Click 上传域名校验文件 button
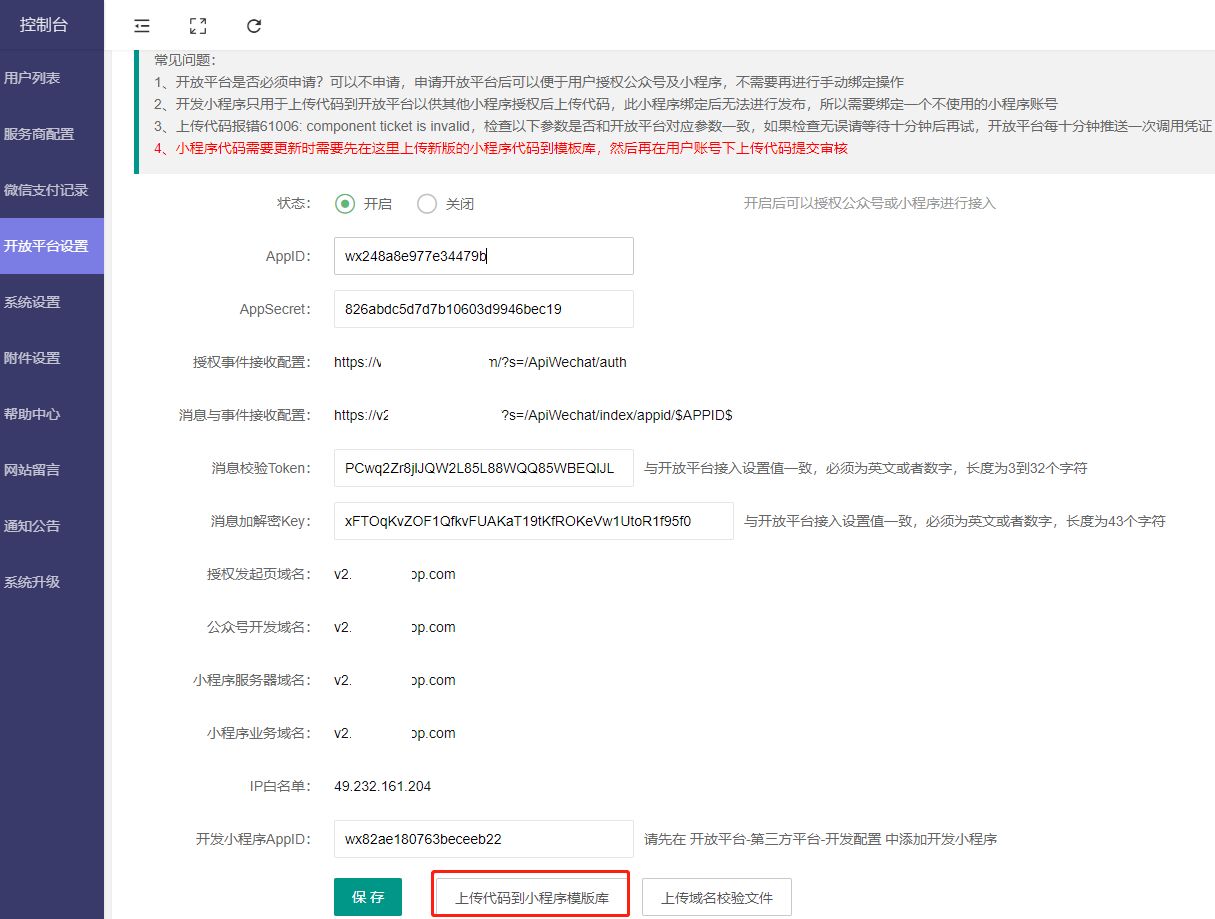Screen dimensions: 1215x919 716,897
